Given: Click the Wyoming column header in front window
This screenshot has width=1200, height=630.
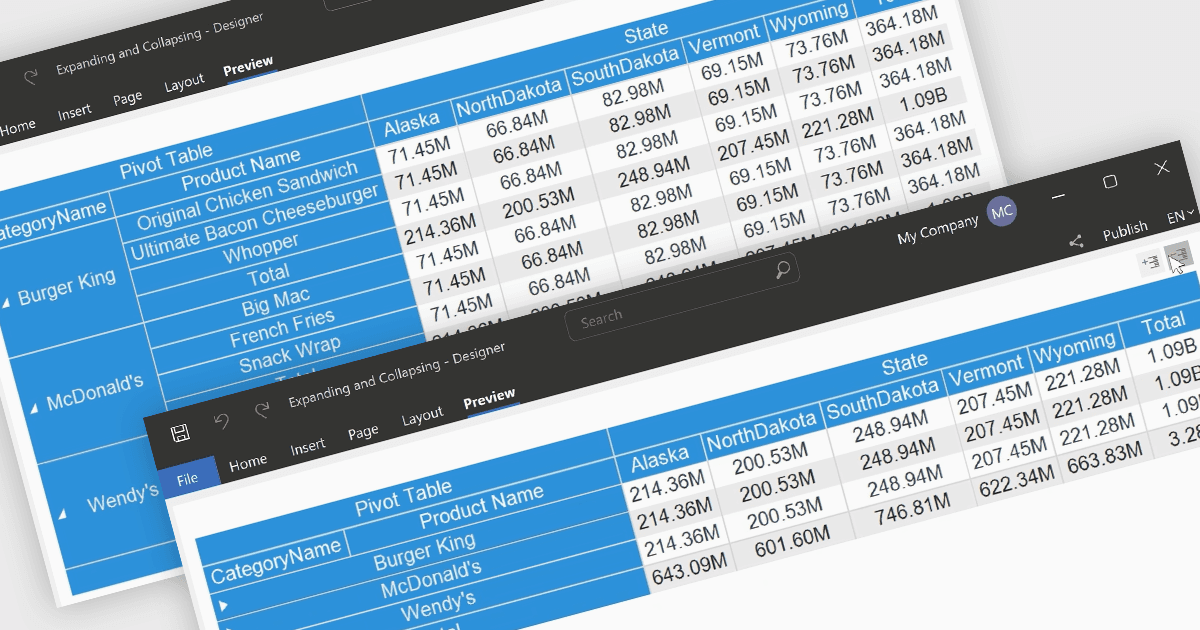Looking at the screenshot, I should click(x=1075, y=346).
